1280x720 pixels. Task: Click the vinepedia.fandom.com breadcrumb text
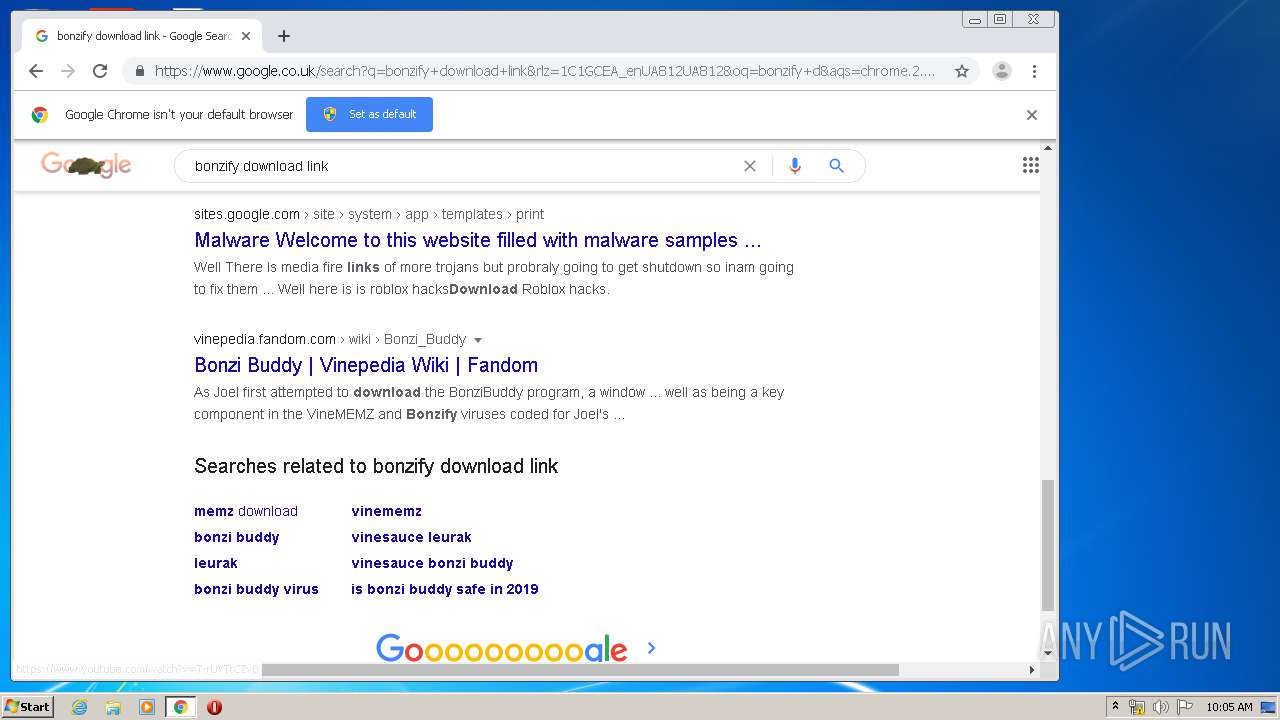pyautogui.click(x=265, y=339)
